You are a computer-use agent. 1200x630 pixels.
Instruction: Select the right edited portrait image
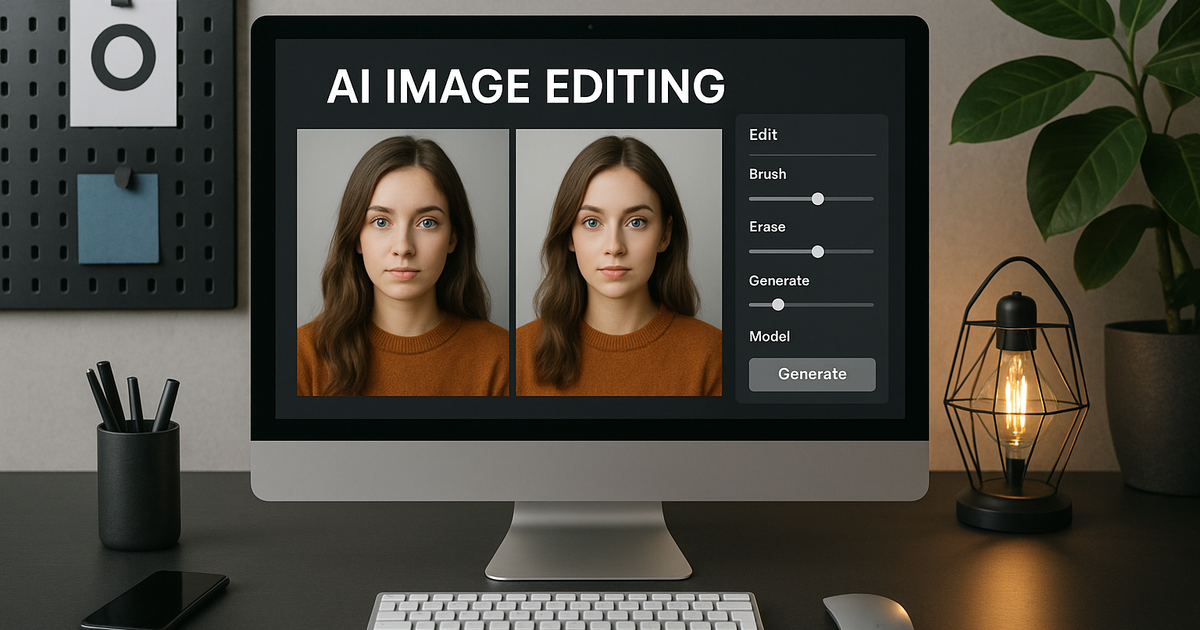[619, 262]
